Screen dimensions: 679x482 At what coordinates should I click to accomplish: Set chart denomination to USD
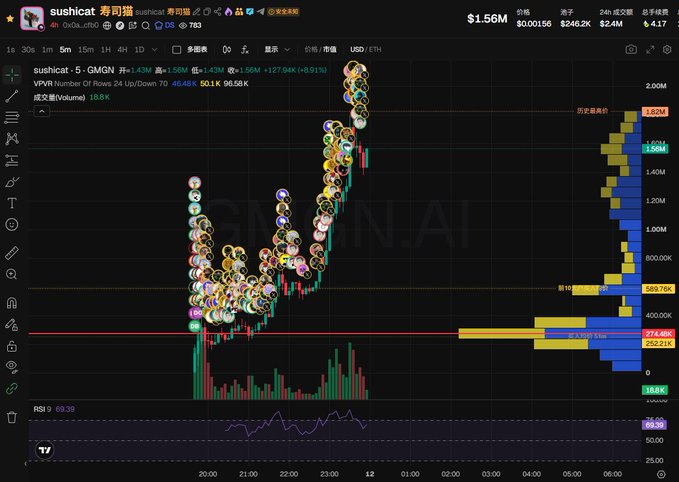click(357, 50)
